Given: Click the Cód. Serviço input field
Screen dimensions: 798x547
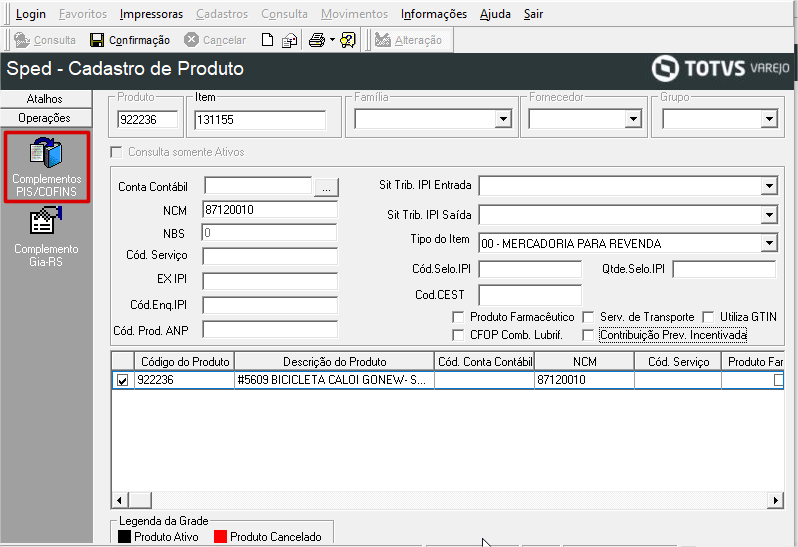Looking at the screenshot, I should [270, 256].
